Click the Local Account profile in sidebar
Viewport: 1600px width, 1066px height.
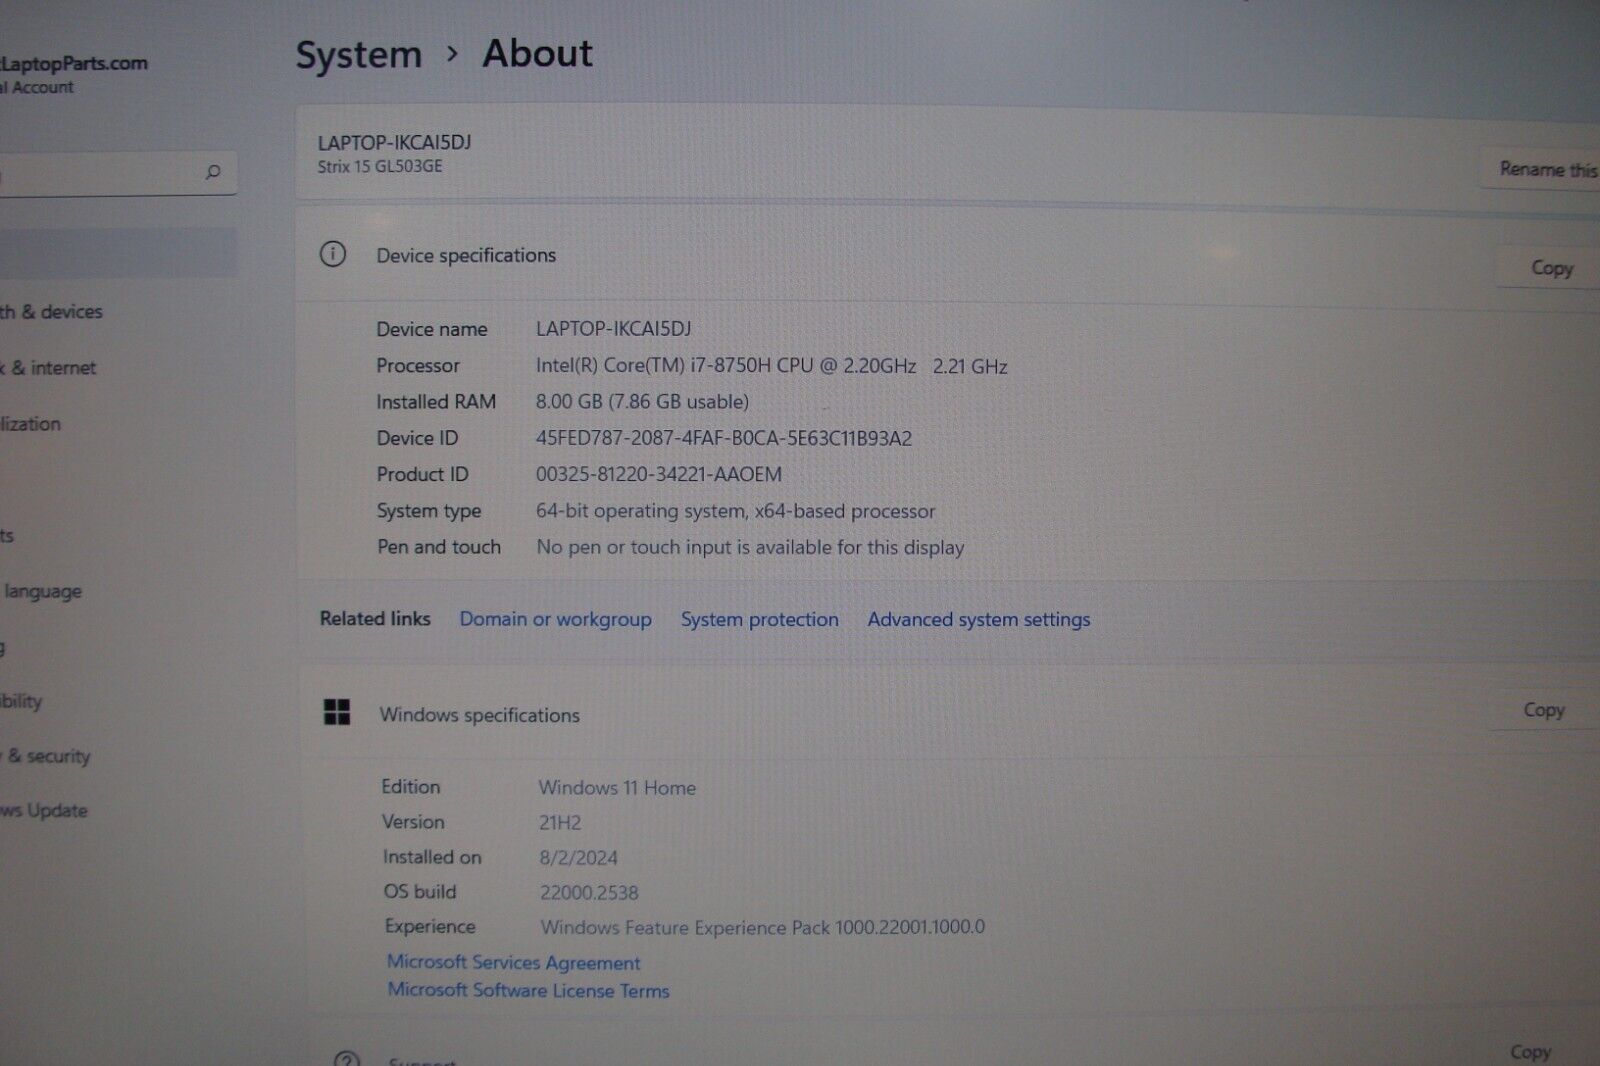75,74
